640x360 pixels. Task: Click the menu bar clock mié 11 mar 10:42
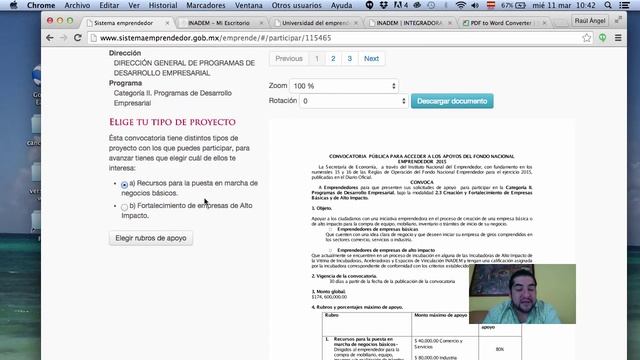(564, 5)
